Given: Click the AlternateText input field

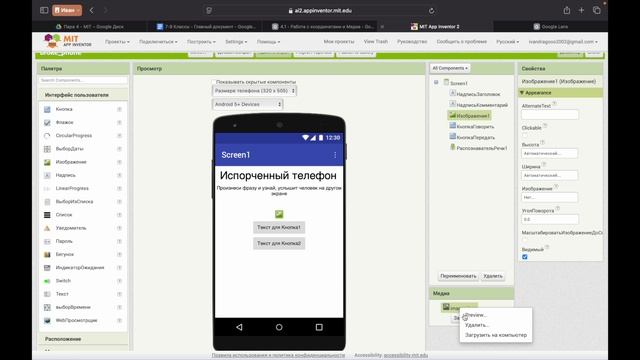Looking at the screenshot, I should pos(549,115).
